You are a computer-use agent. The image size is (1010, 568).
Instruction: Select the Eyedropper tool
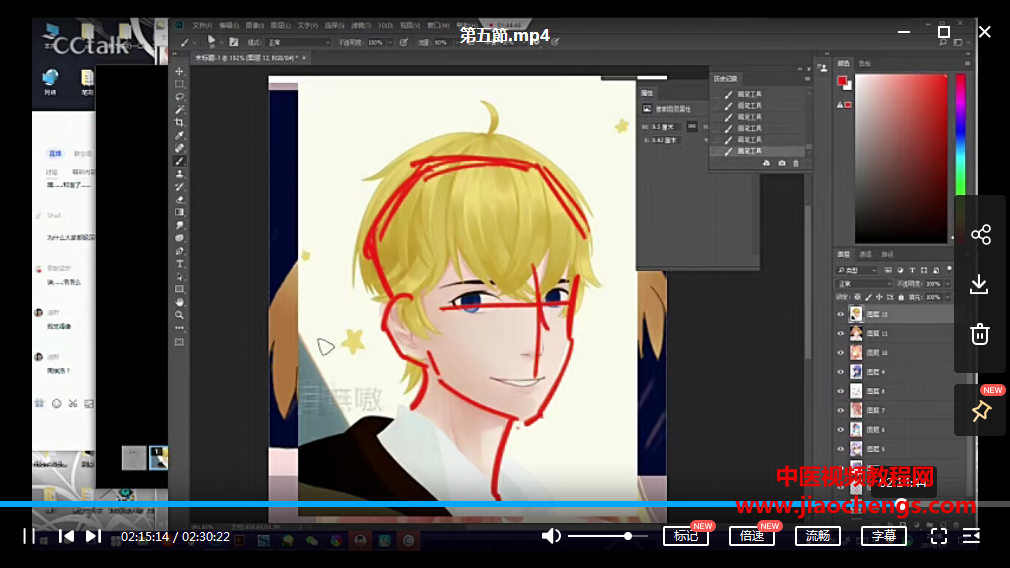(180, 135)
